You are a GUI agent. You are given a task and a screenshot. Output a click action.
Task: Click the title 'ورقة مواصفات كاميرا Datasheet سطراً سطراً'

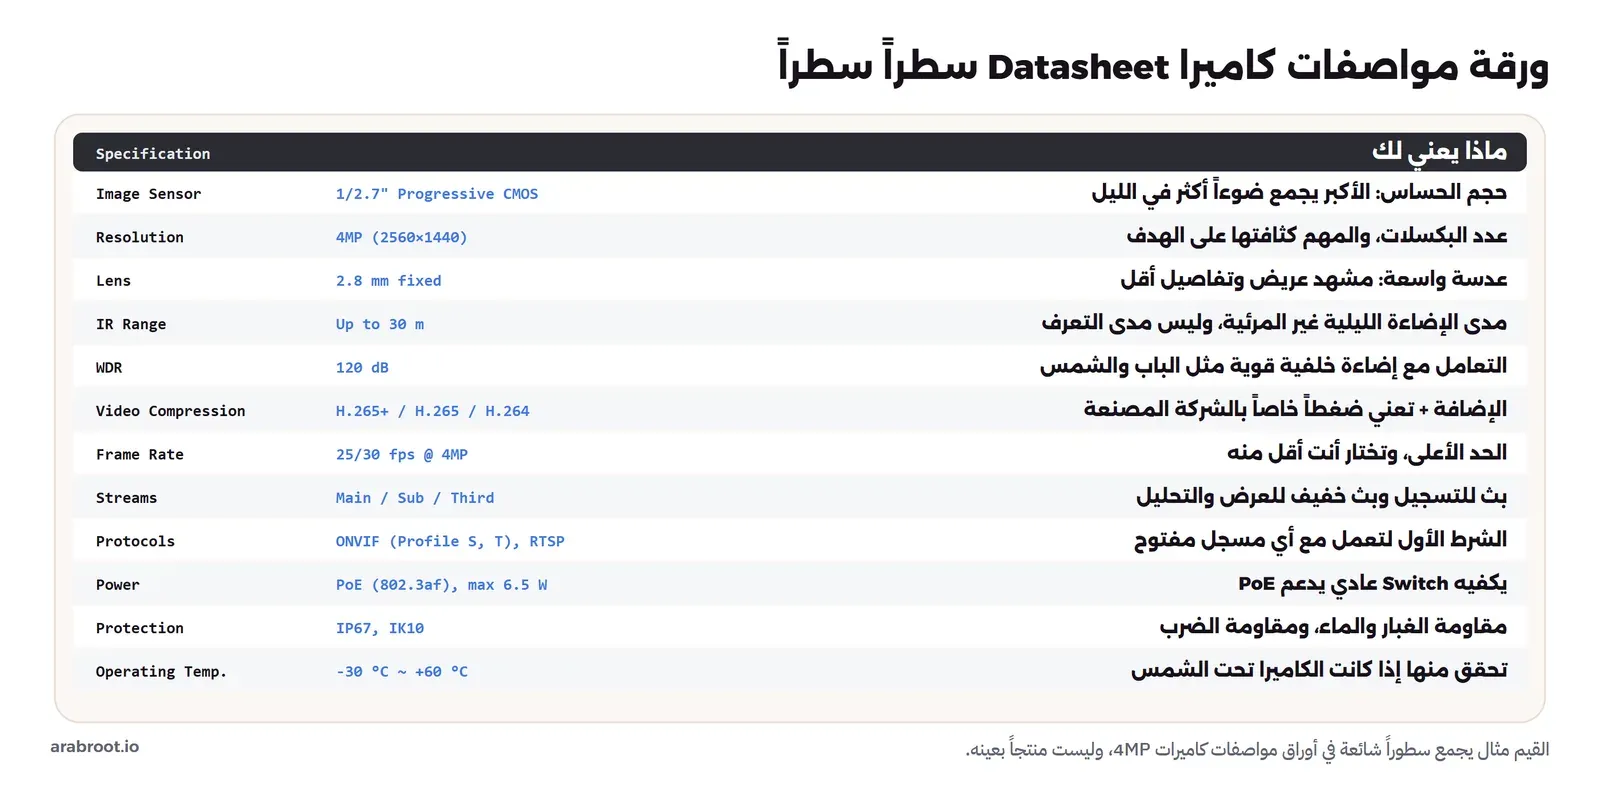pos(1164,64)
